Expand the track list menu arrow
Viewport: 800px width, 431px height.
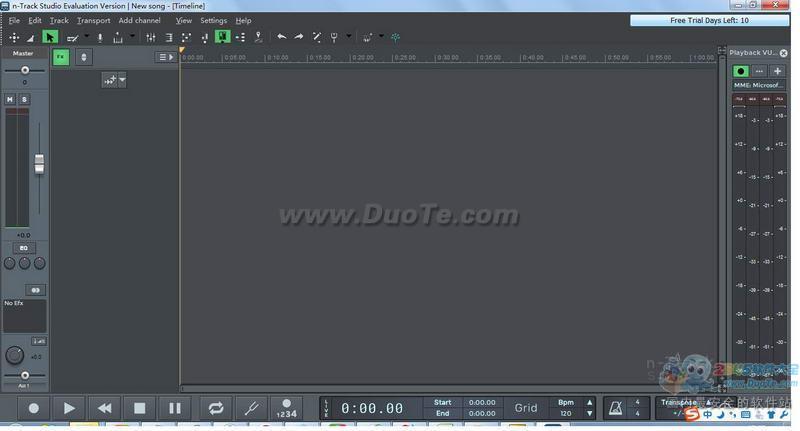pyautogui.click(x=165, y=57)
